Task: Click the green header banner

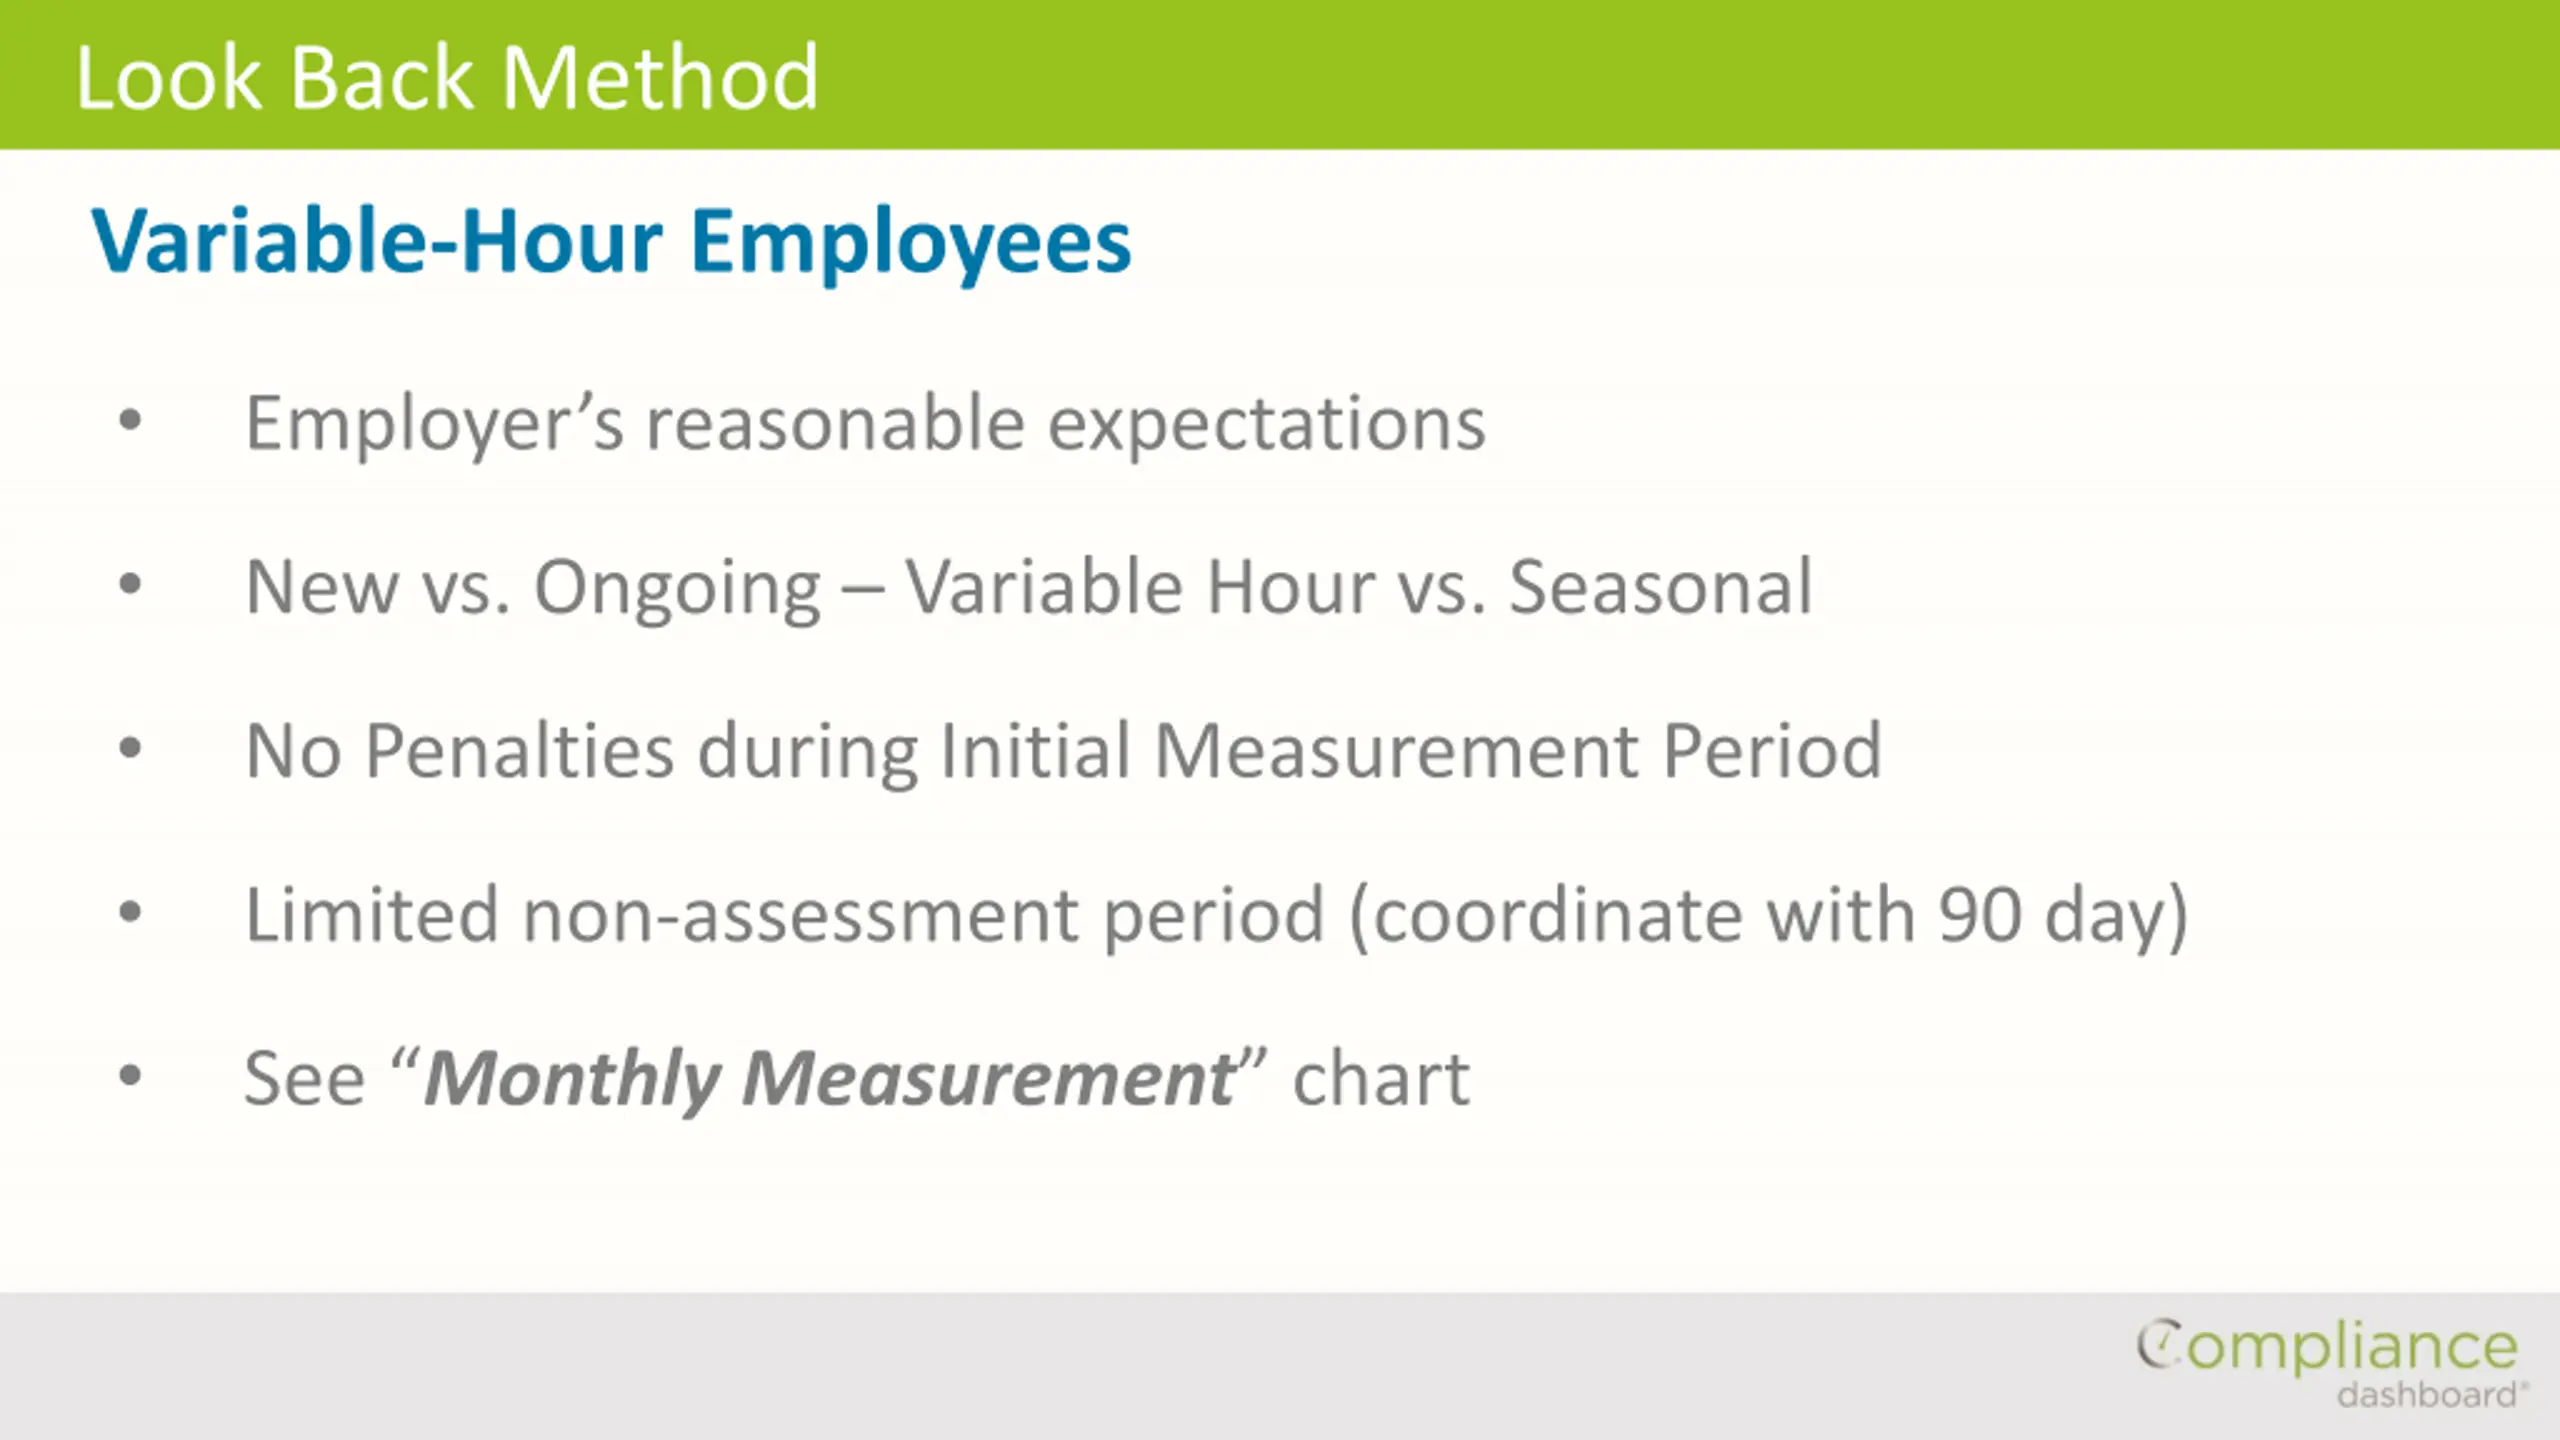Action: [1280, 75]
